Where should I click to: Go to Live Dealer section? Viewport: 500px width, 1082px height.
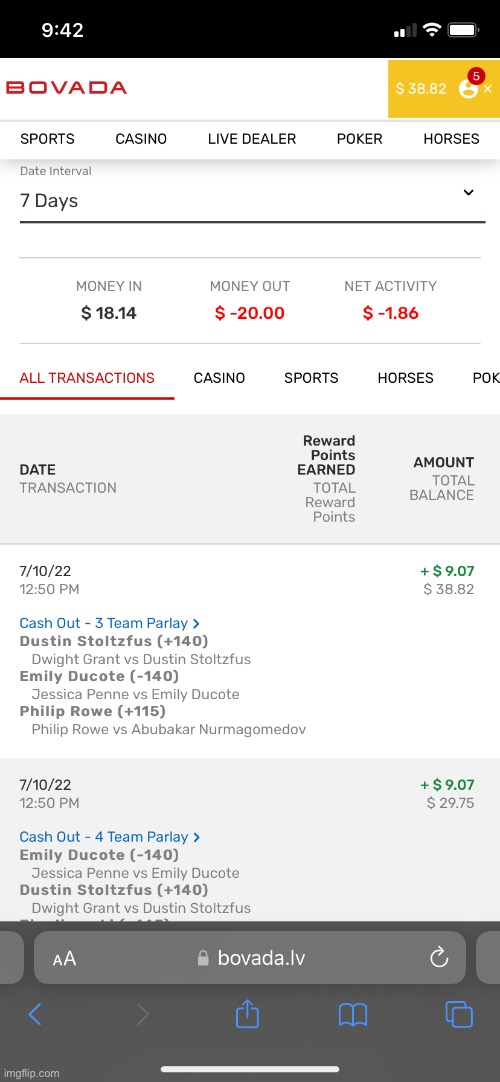(252, 139)
